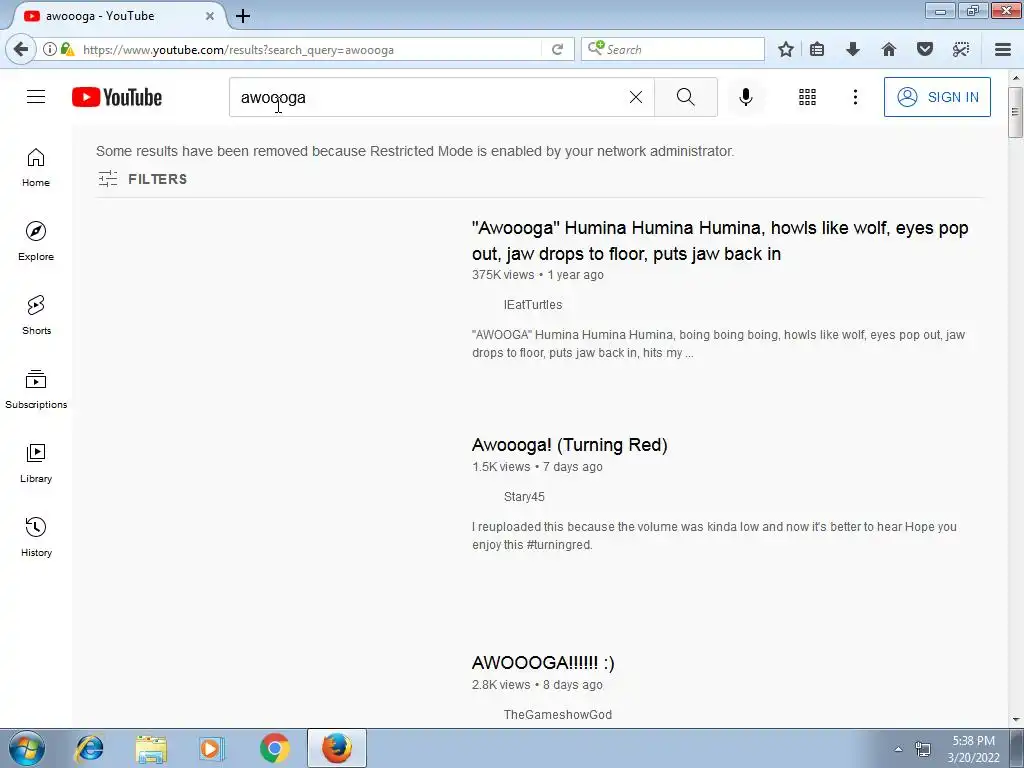Click the browser URL address bar
This screenshot has width=1024, height=768.
pos(310,50)
